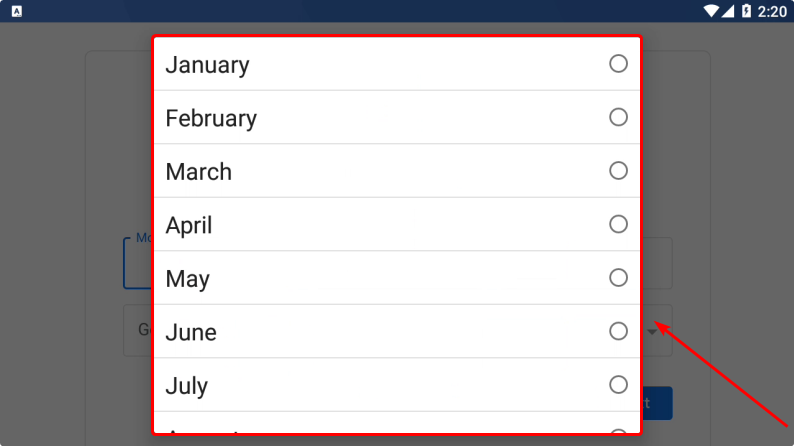Image resolution: width=794 pixels, height=446 pixels.
Task: Tap the February month label
Action: [211, 118]
